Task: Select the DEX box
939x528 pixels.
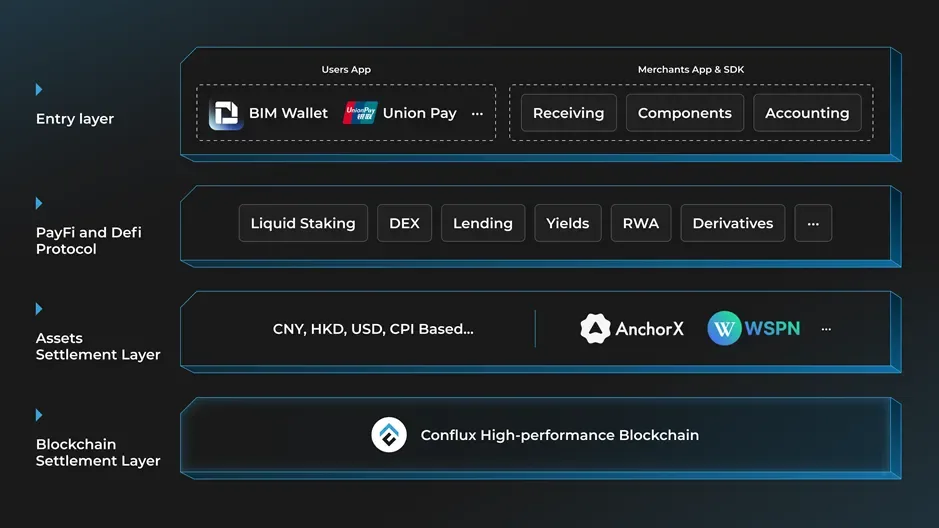Action: coord(404,223)
